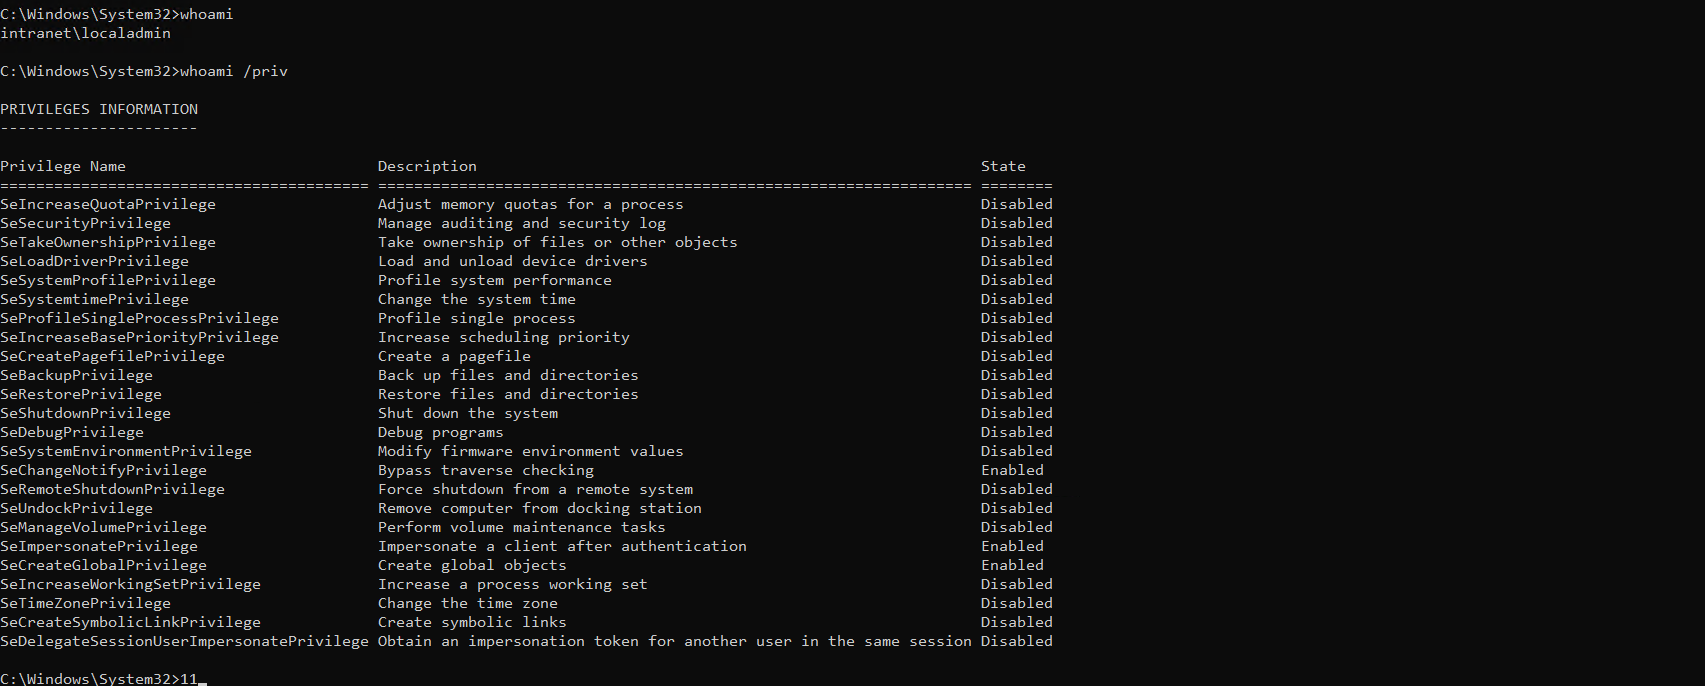The height and width of the screenshot is (686, 1705).
Task: Click the SeBackupPrivilege row name
Action: (76, 375)
